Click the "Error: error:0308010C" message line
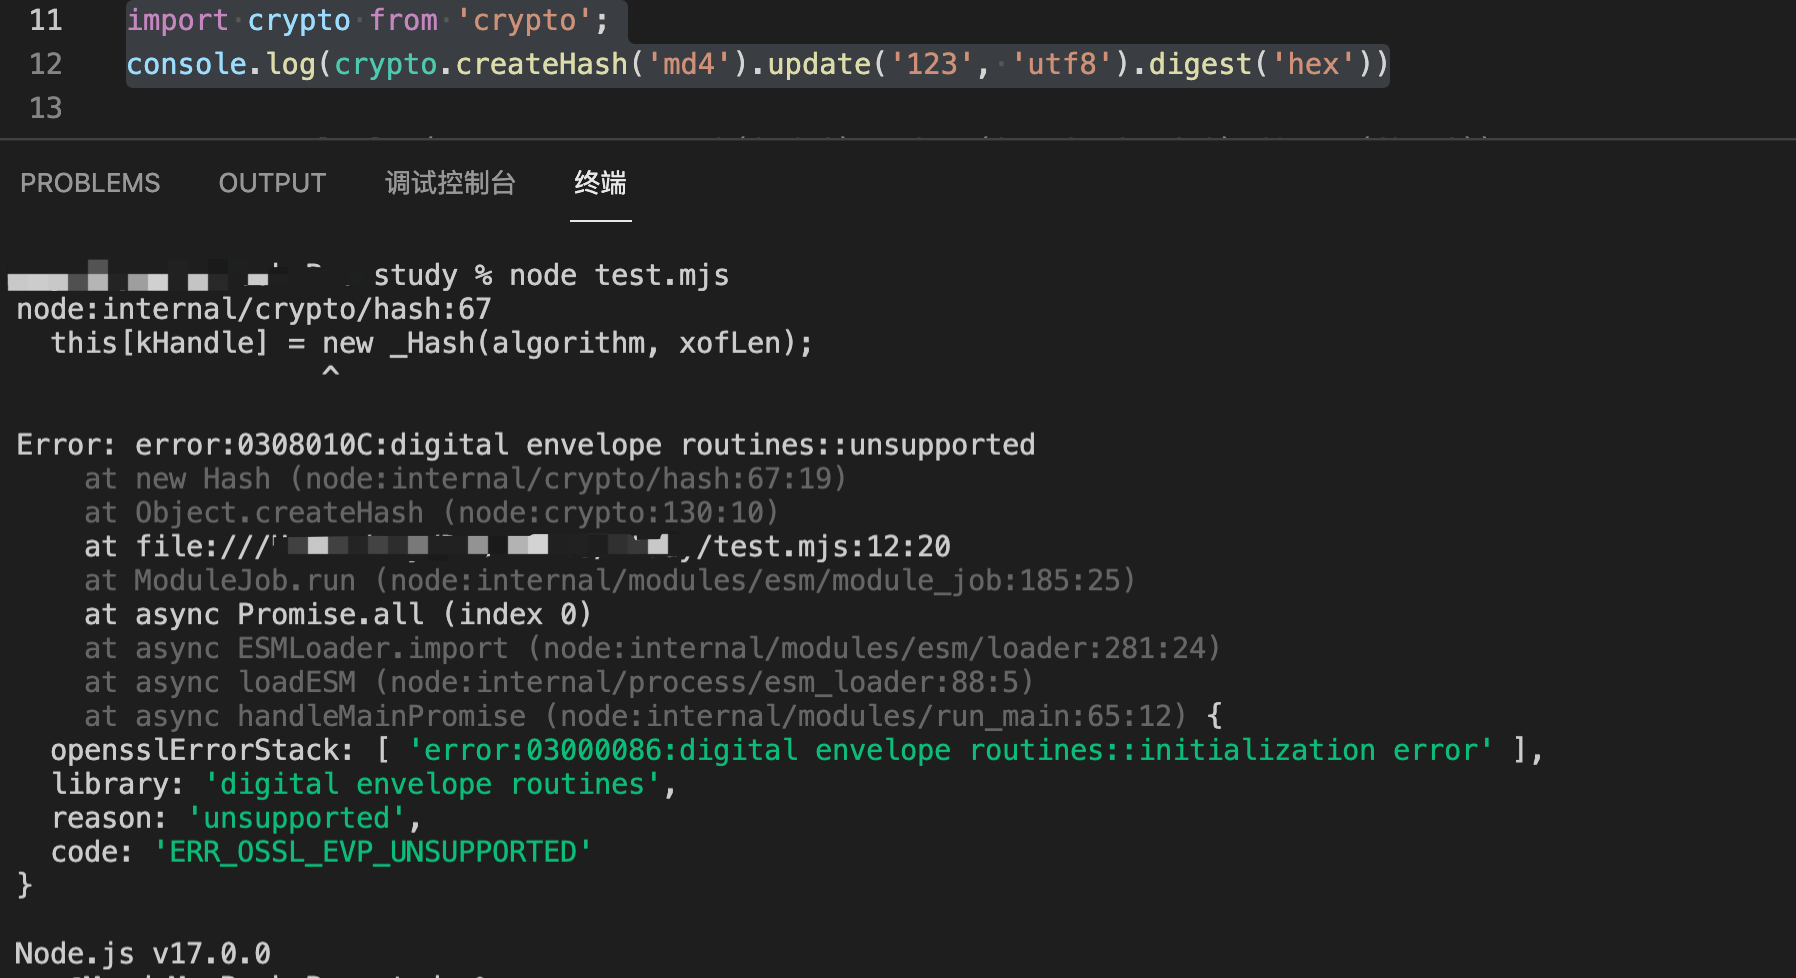This screenshot has width=1796, height=978. click(526, 445)
